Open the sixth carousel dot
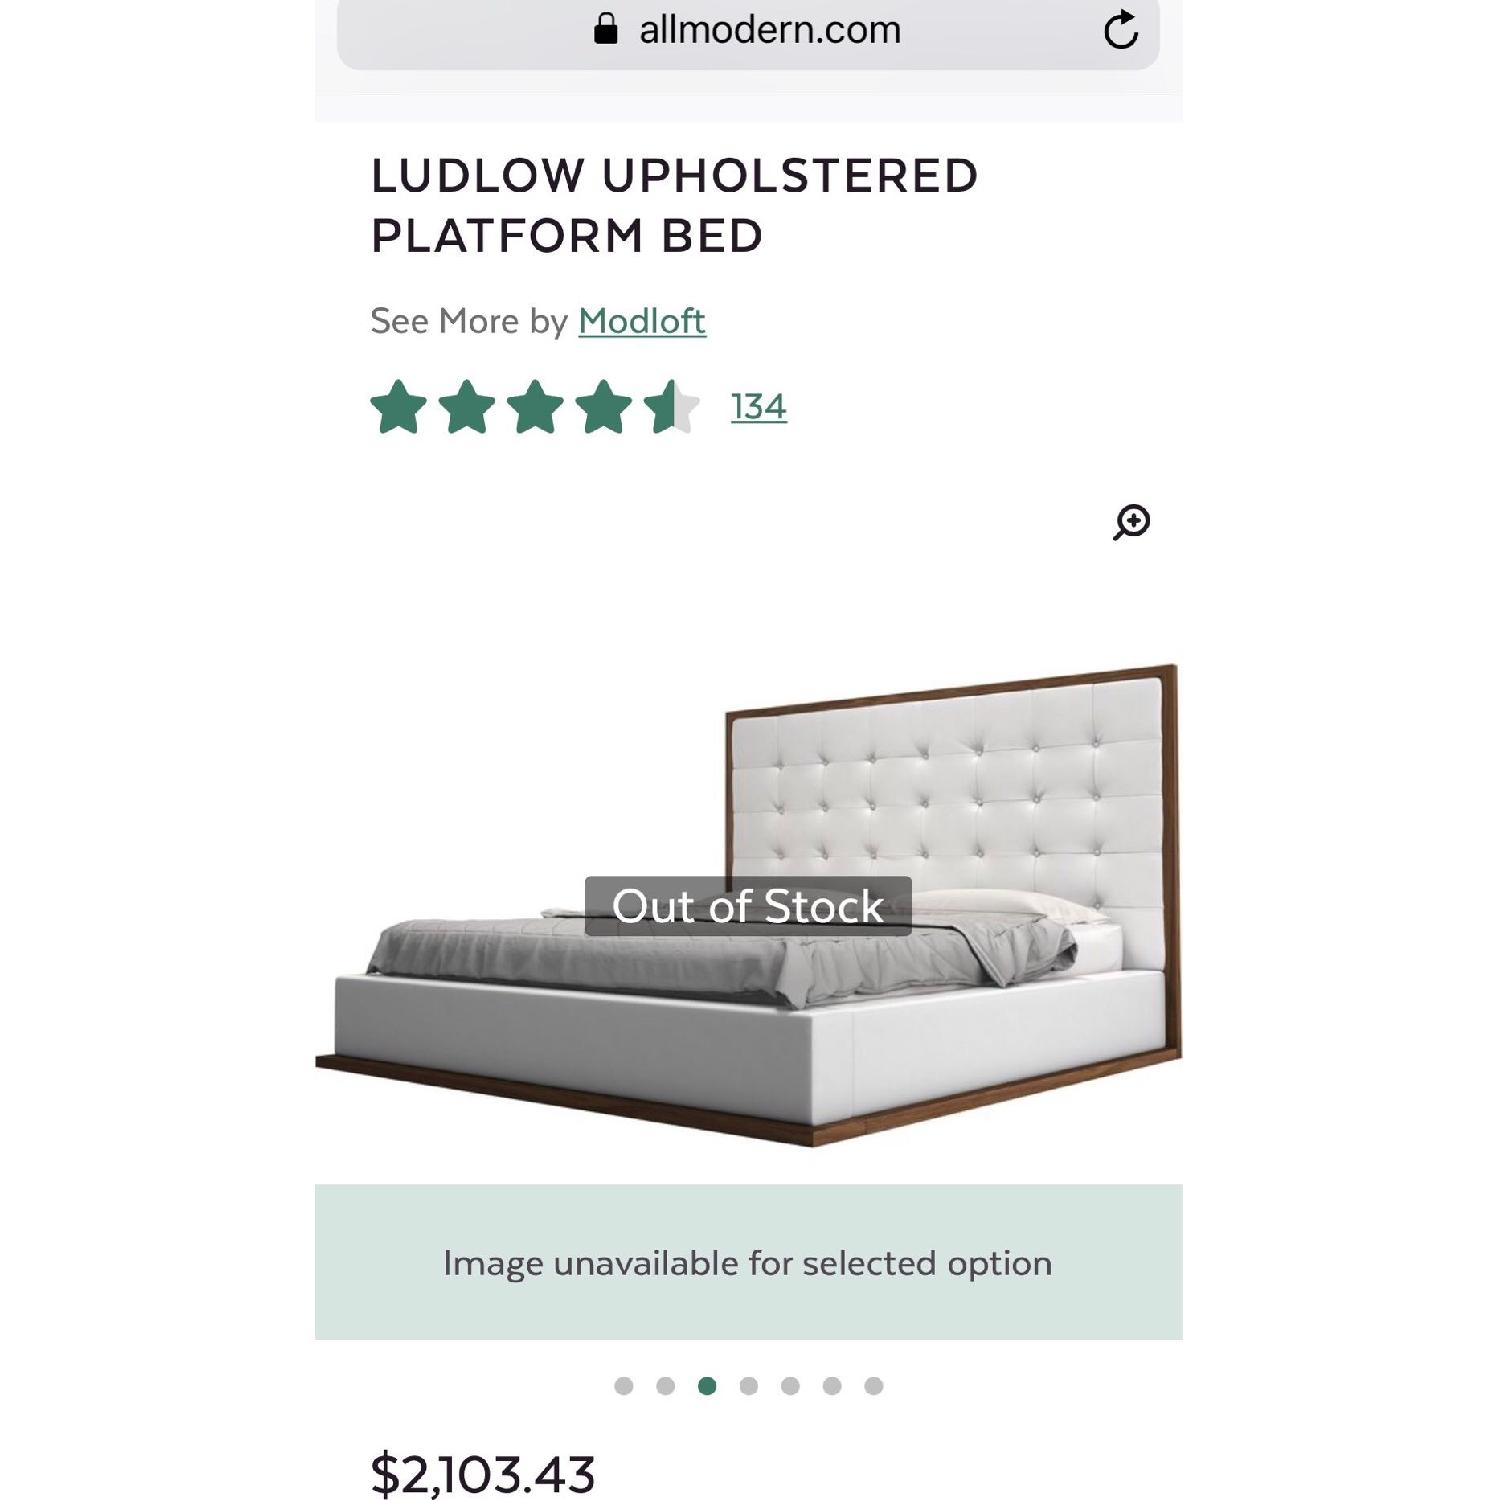Viewport: 1500px width, 1500px height. click(831, 1387)
